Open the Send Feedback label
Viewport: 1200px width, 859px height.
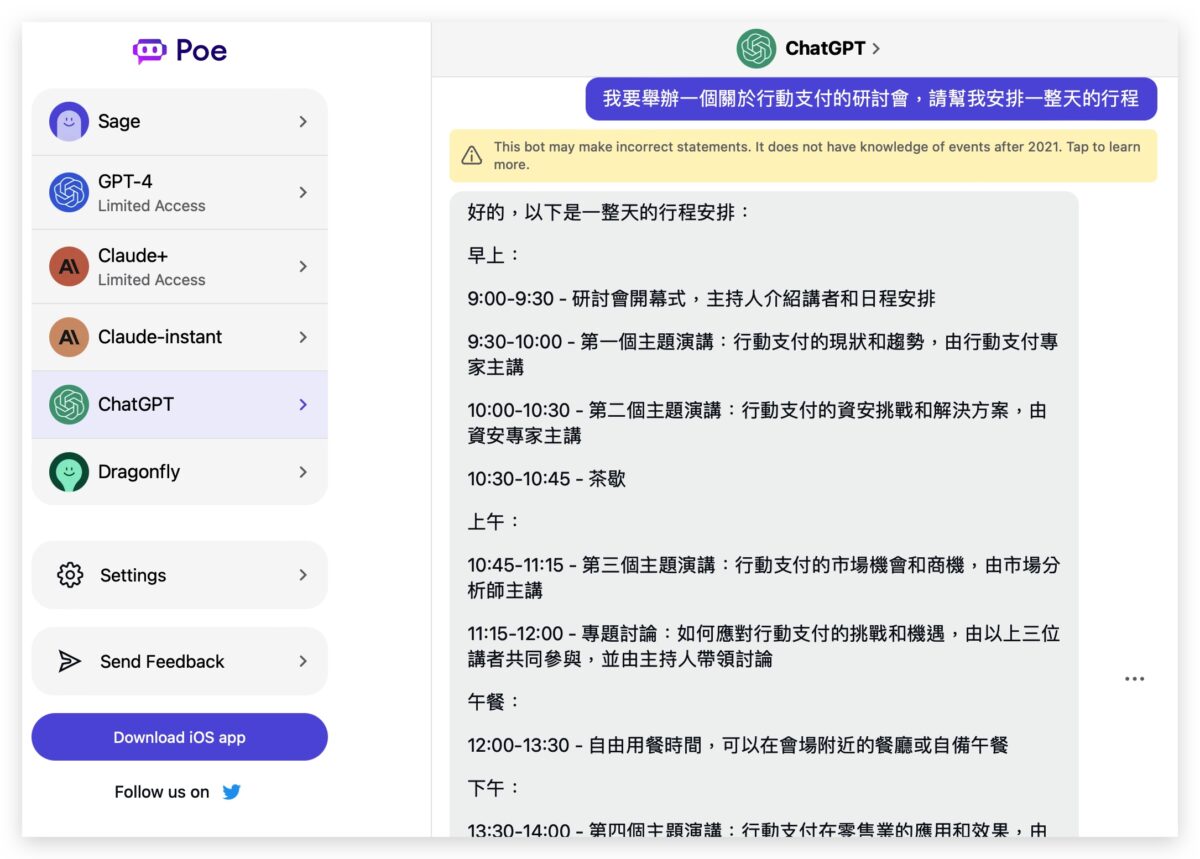pyautogui.click(x=162, y=662)
